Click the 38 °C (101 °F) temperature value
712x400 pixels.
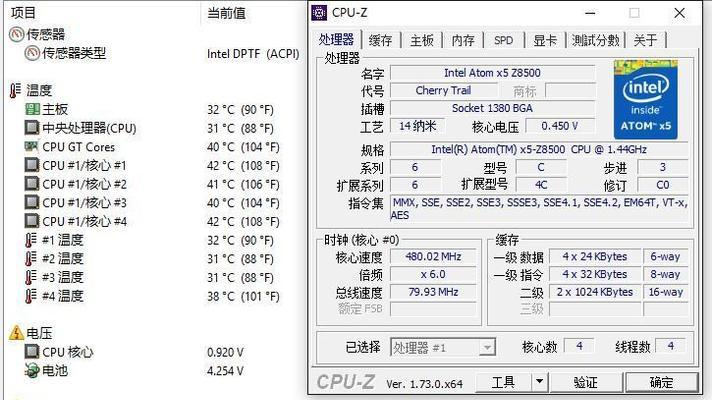click(x=243, y=296)
